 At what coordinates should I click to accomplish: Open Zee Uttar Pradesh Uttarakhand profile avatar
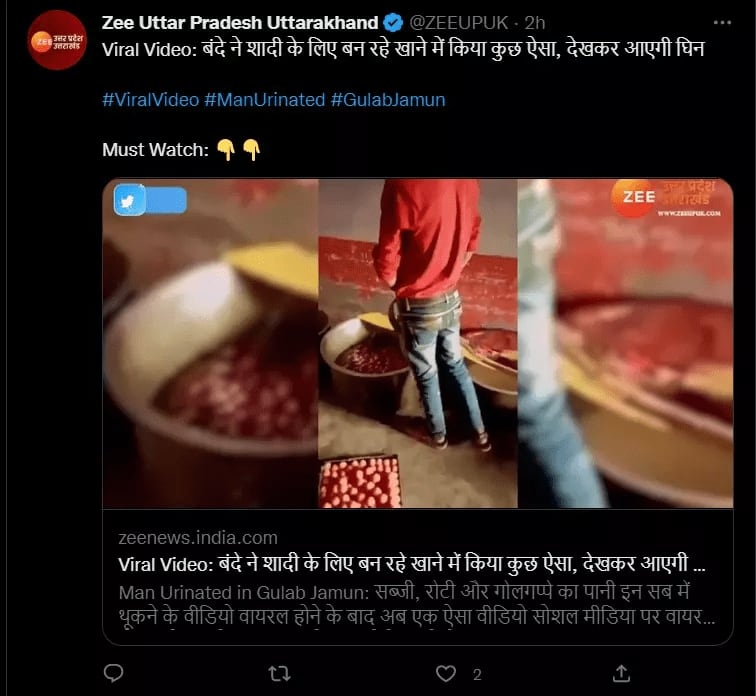click(x=57, y=40)
